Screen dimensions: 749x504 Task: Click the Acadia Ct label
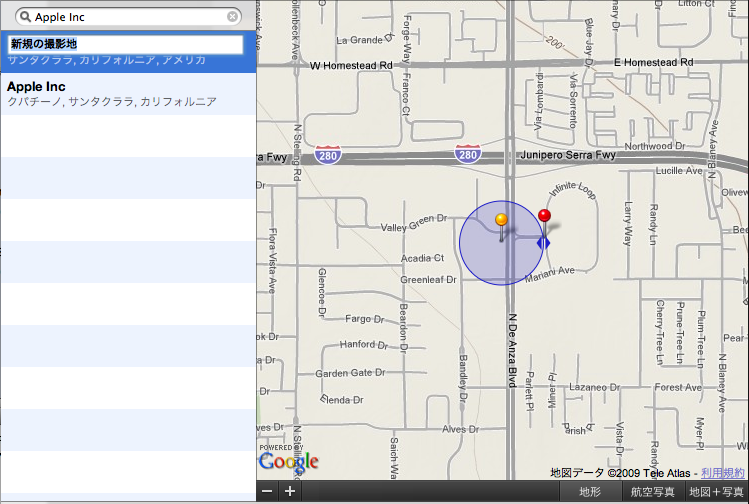click(x=422, y=258)
